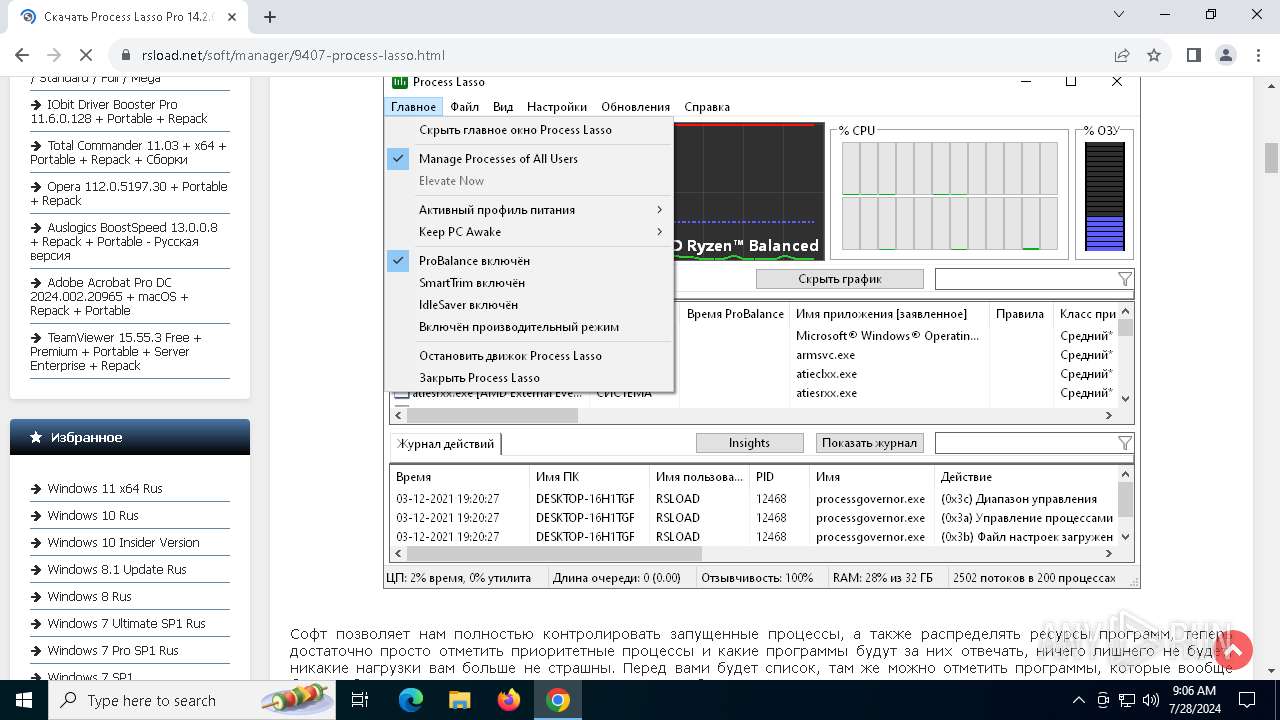Viewport: 1280px width, 720px height.
Task: Open the site information lock icon
Action: pyautogui.click(x=126, y=55)
